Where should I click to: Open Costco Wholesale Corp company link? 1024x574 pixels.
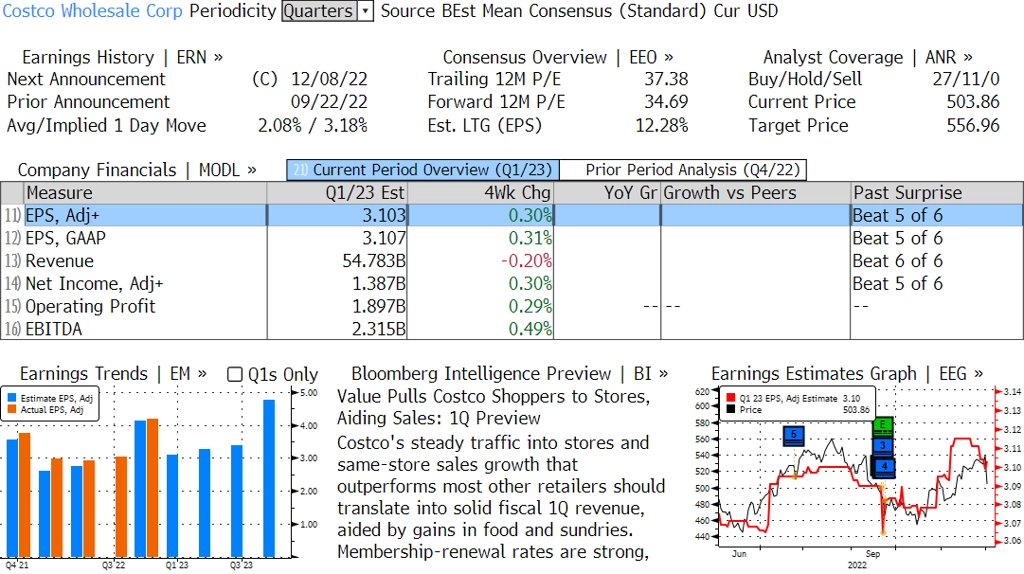[x=92, y=11]
